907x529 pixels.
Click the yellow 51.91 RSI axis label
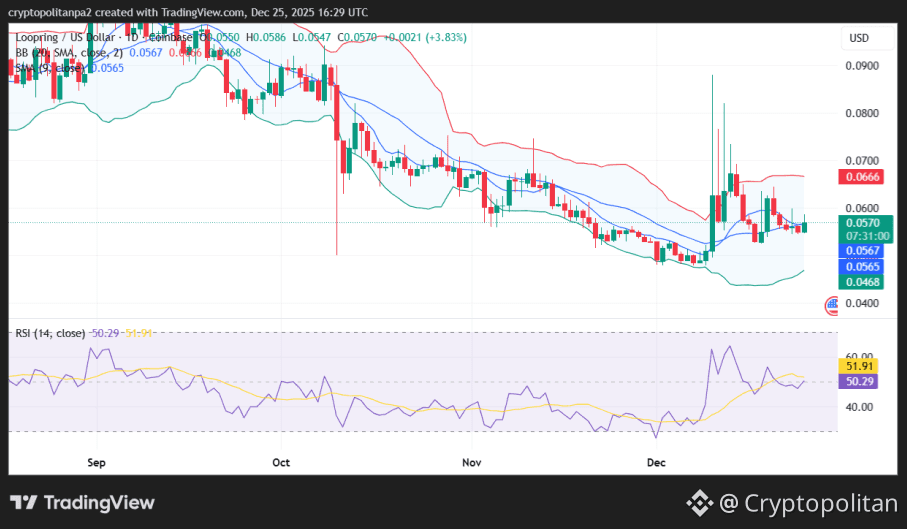point(858,366)
